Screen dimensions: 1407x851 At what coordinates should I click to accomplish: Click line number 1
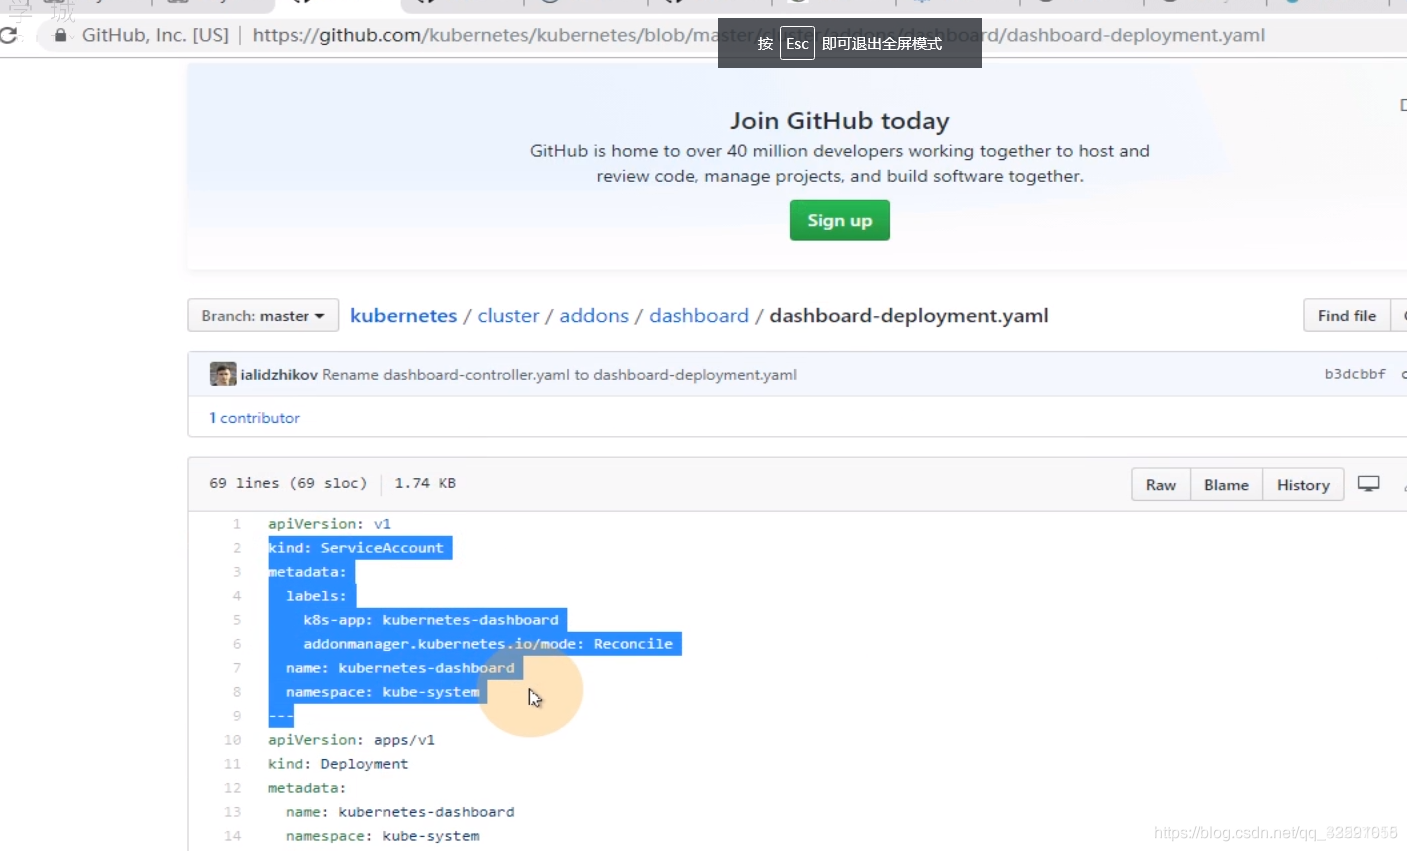point(237,524)
